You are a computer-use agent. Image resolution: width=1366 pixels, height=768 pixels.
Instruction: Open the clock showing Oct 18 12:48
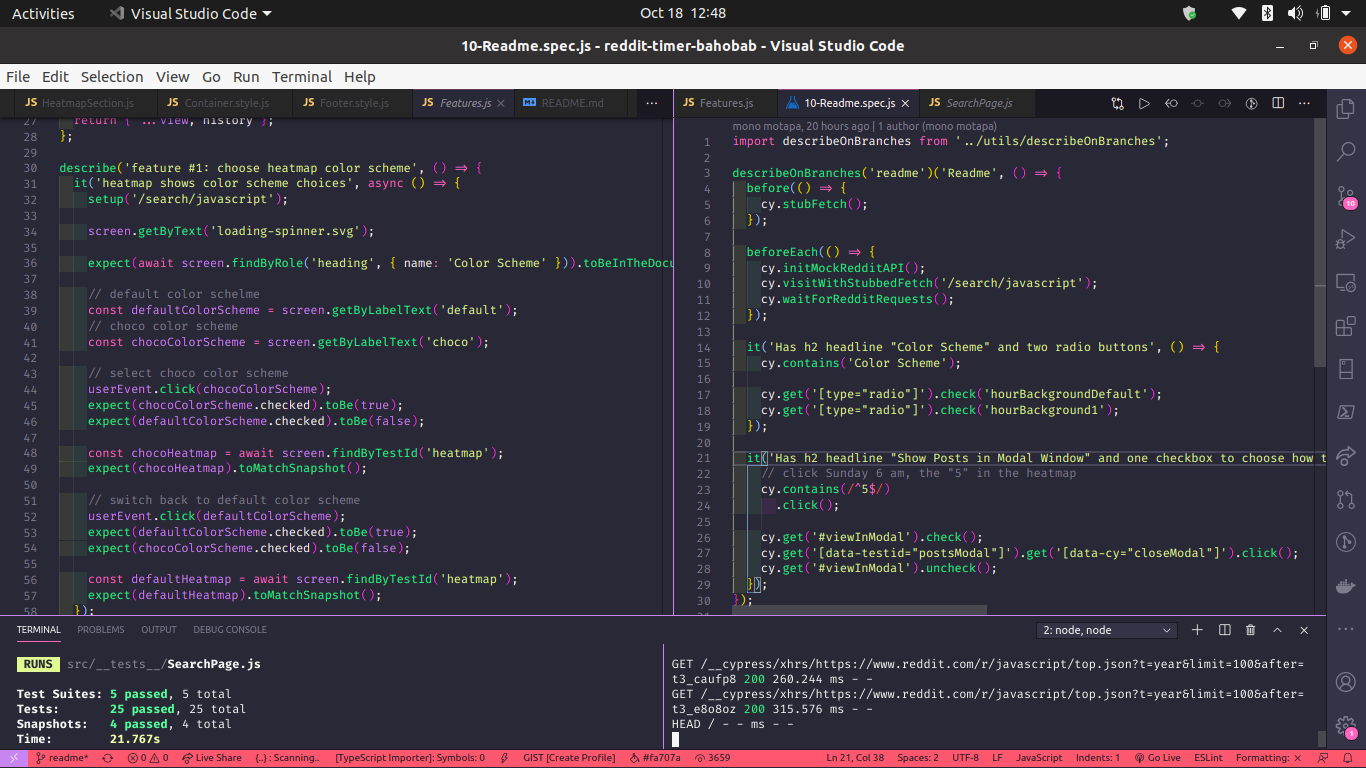coord(683,13)
